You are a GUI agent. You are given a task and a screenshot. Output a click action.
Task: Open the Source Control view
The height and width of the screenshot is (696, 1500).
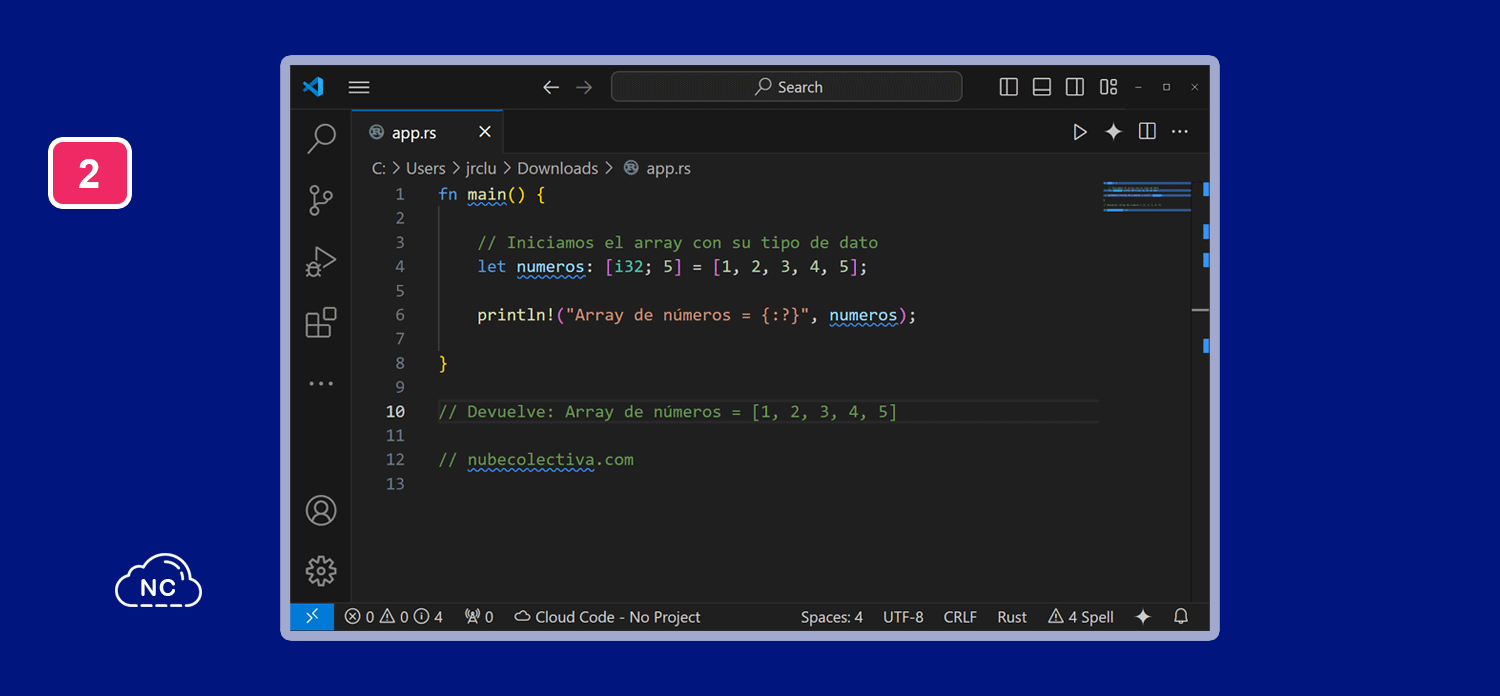pyautogui.click(x=321, y=200)
